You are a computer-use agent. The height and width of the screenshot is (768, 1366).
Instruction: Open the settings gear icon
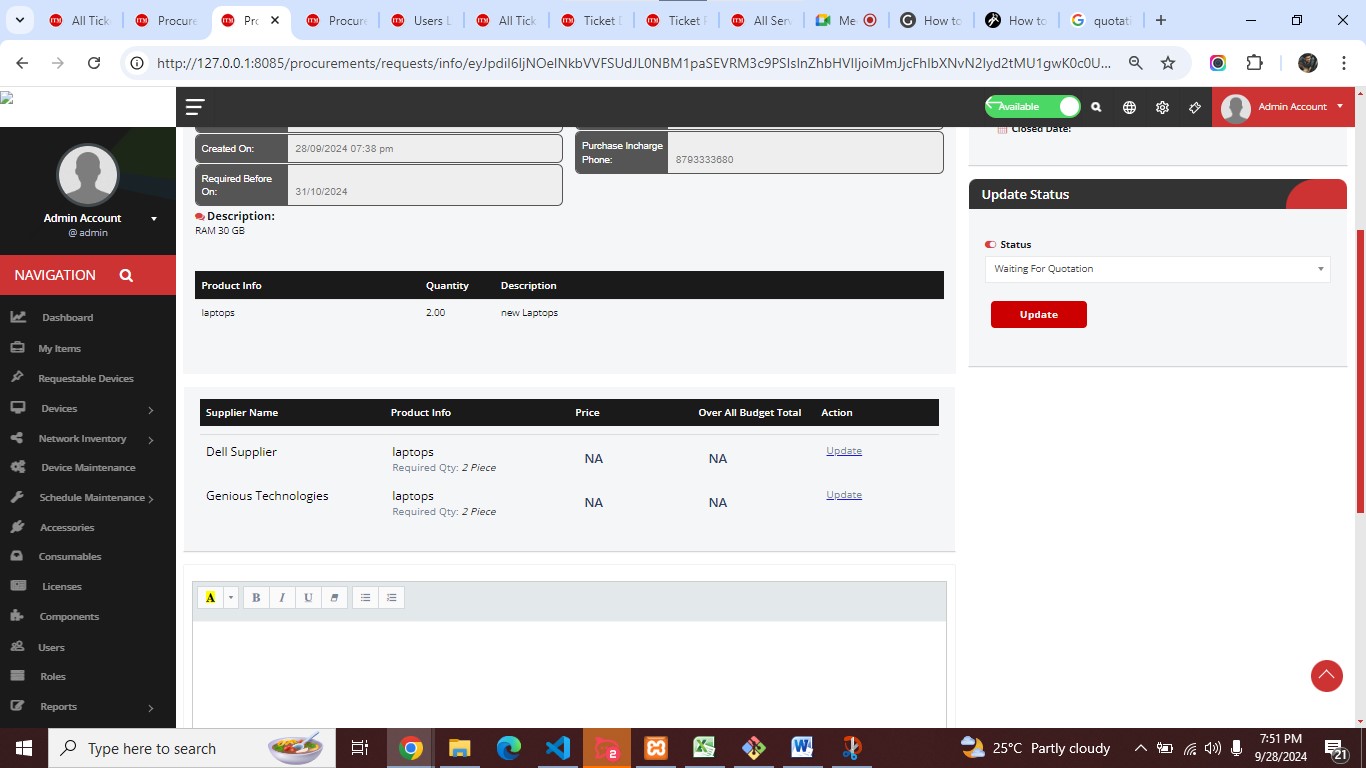(1162, 106)
